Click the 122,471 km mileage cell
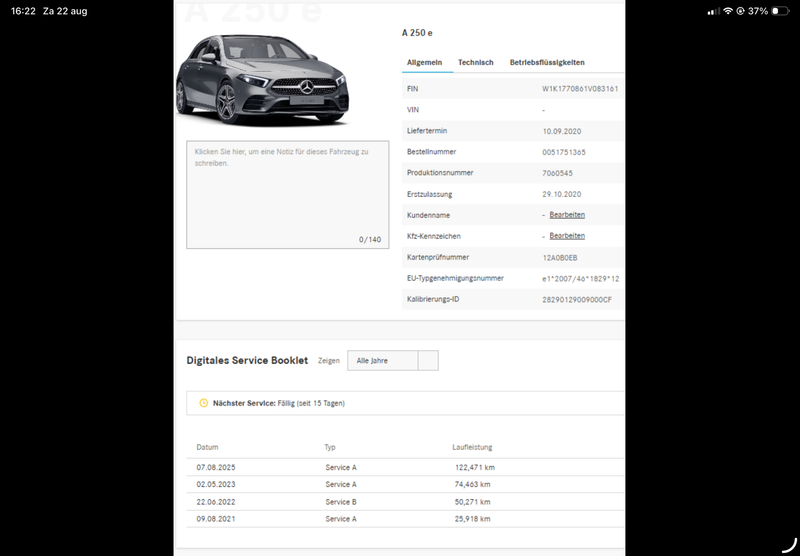Image resolution: width=800 pixels, height=556 pixels. 474,467
